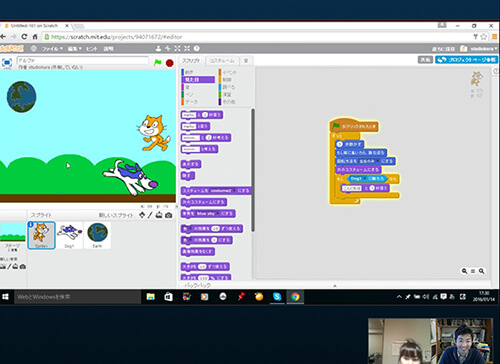Click the green flag to start the project

coord(158,63)
